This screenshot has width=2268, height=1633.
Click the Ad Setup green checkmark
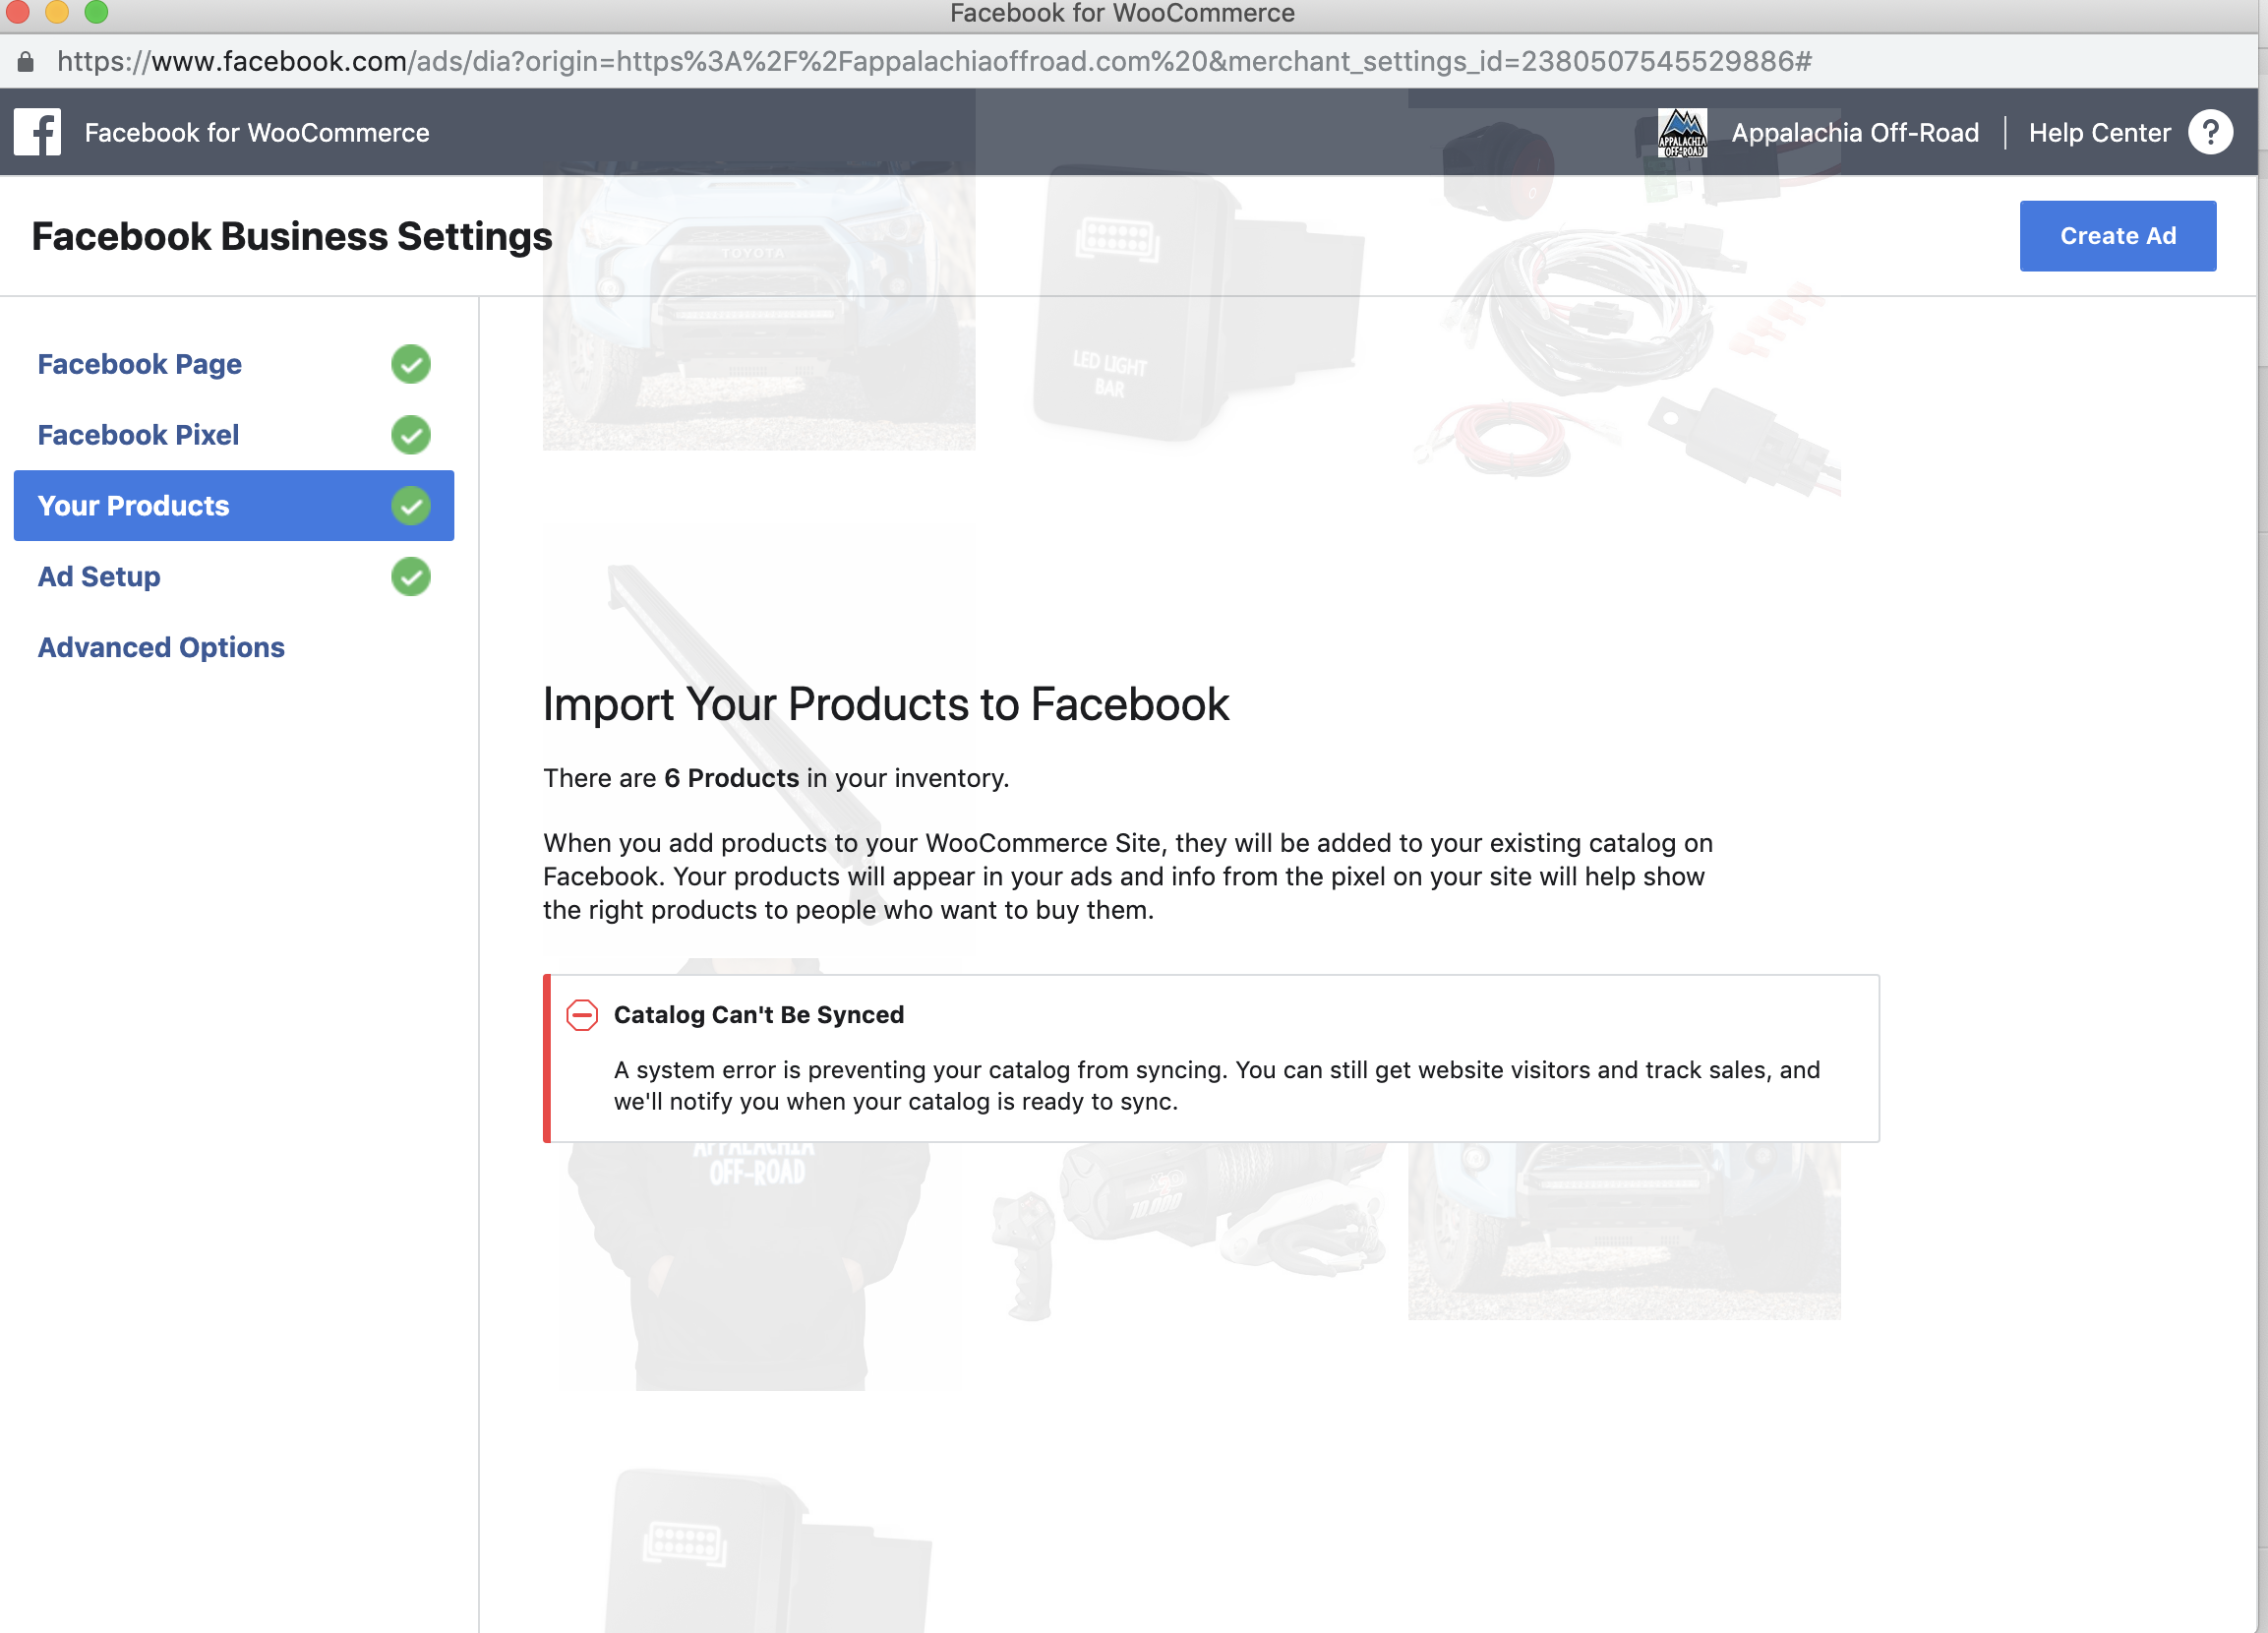click(x=411, y=577)
